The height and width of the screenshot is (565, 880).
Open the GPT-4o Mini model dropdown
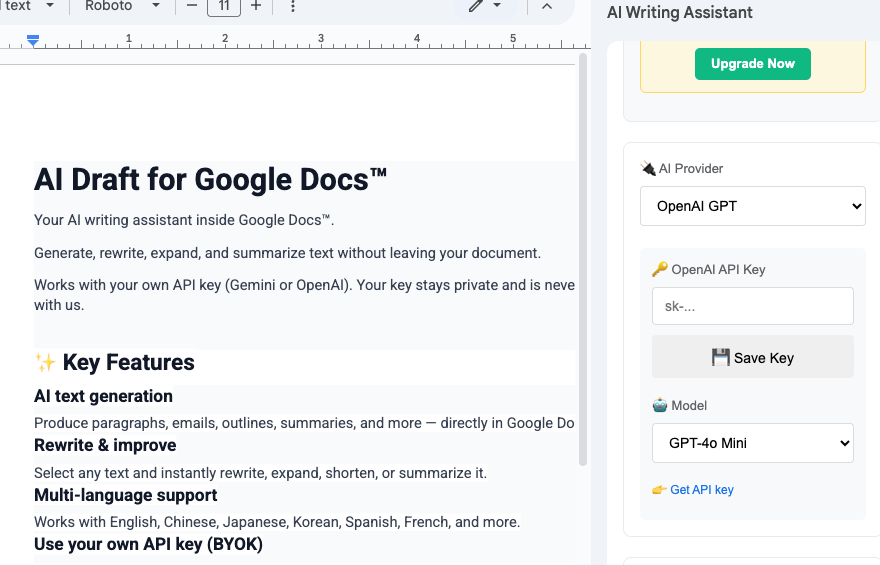tap(752, 443)
